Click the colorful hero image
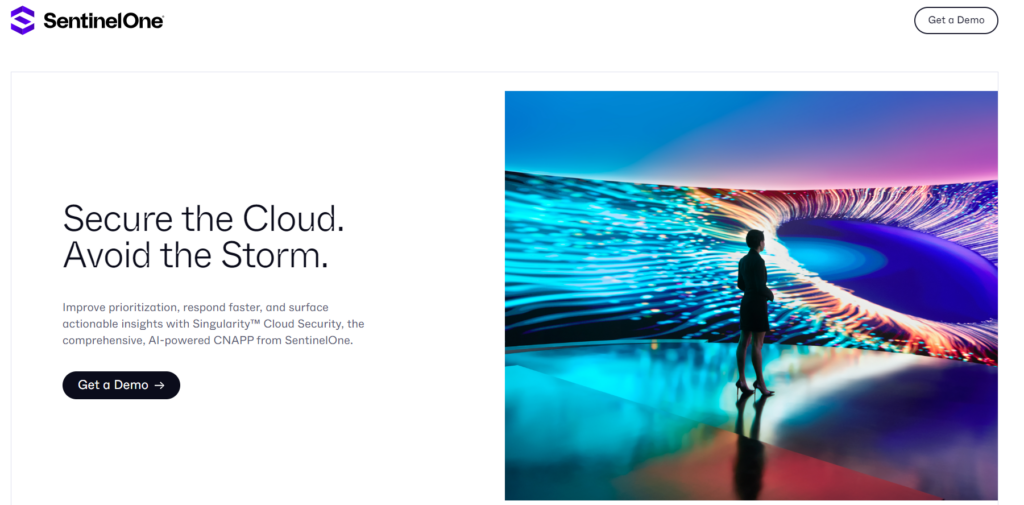 750,295
